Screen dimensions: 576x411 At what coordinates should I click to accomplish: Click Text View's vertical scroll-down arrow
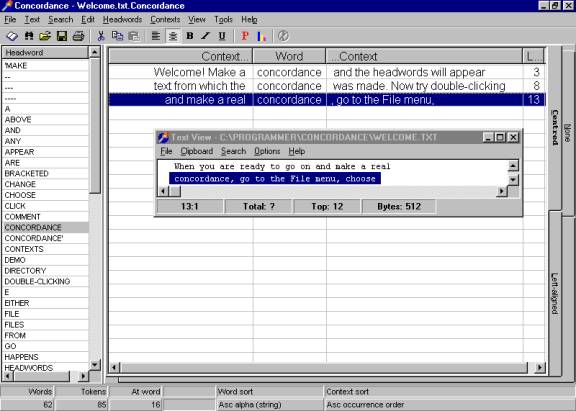click(513, 180)
